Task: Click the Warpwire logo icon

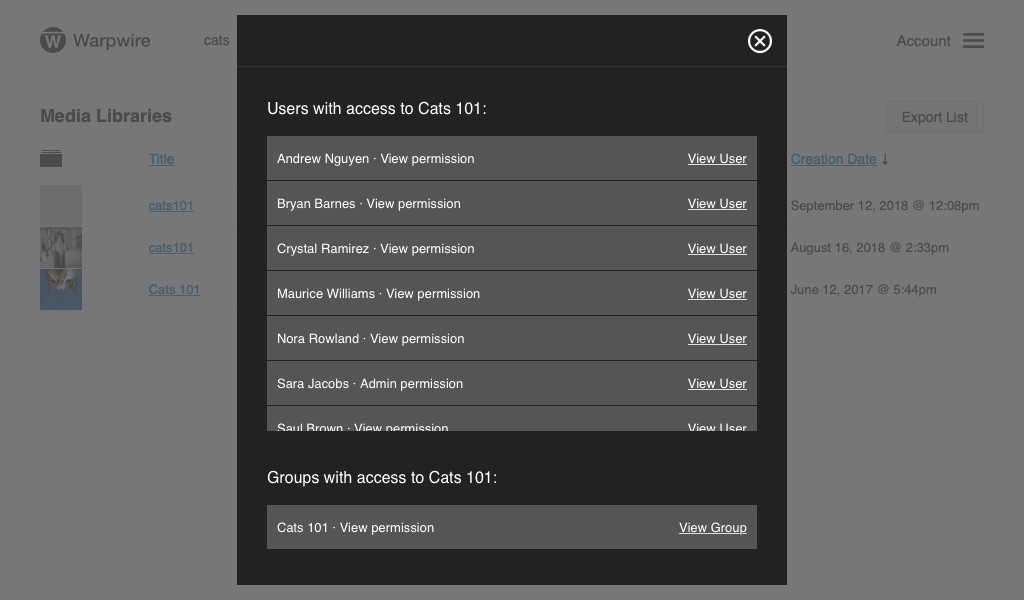Action: tap(53, 41)
